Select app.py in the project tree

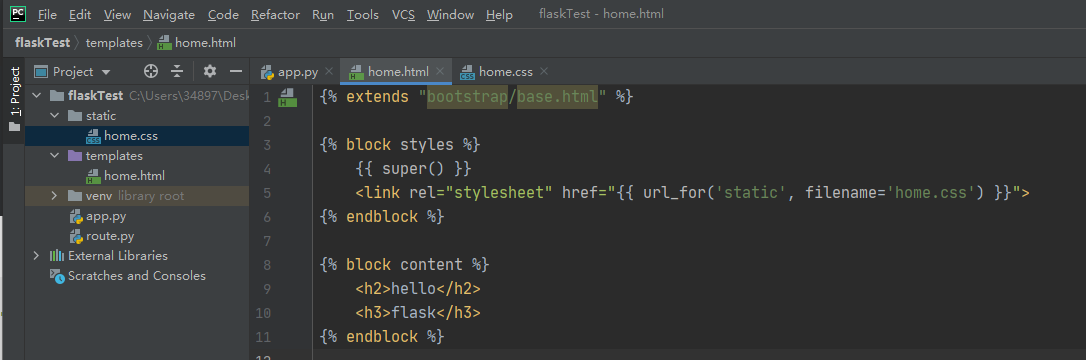click(x=137, y=216)
